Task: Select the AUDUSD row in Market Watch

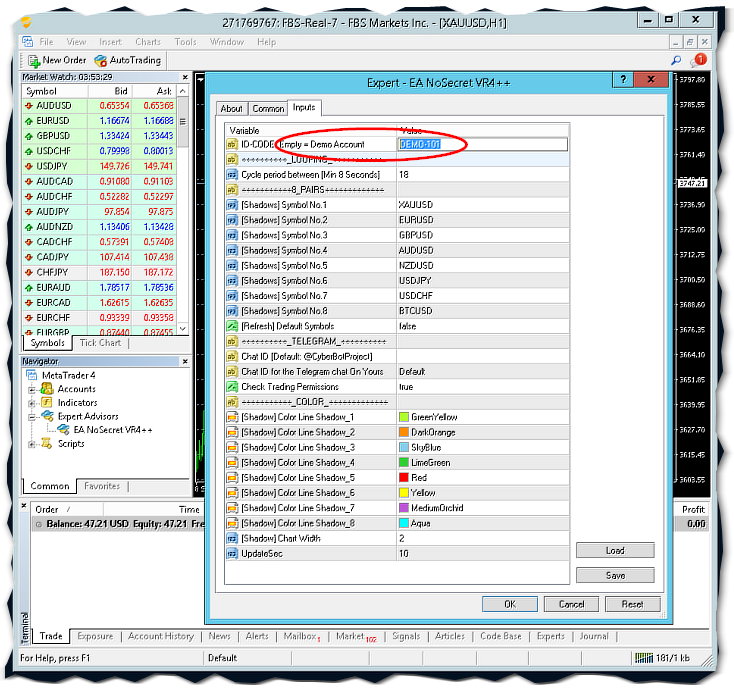Action: pos(53,105)
